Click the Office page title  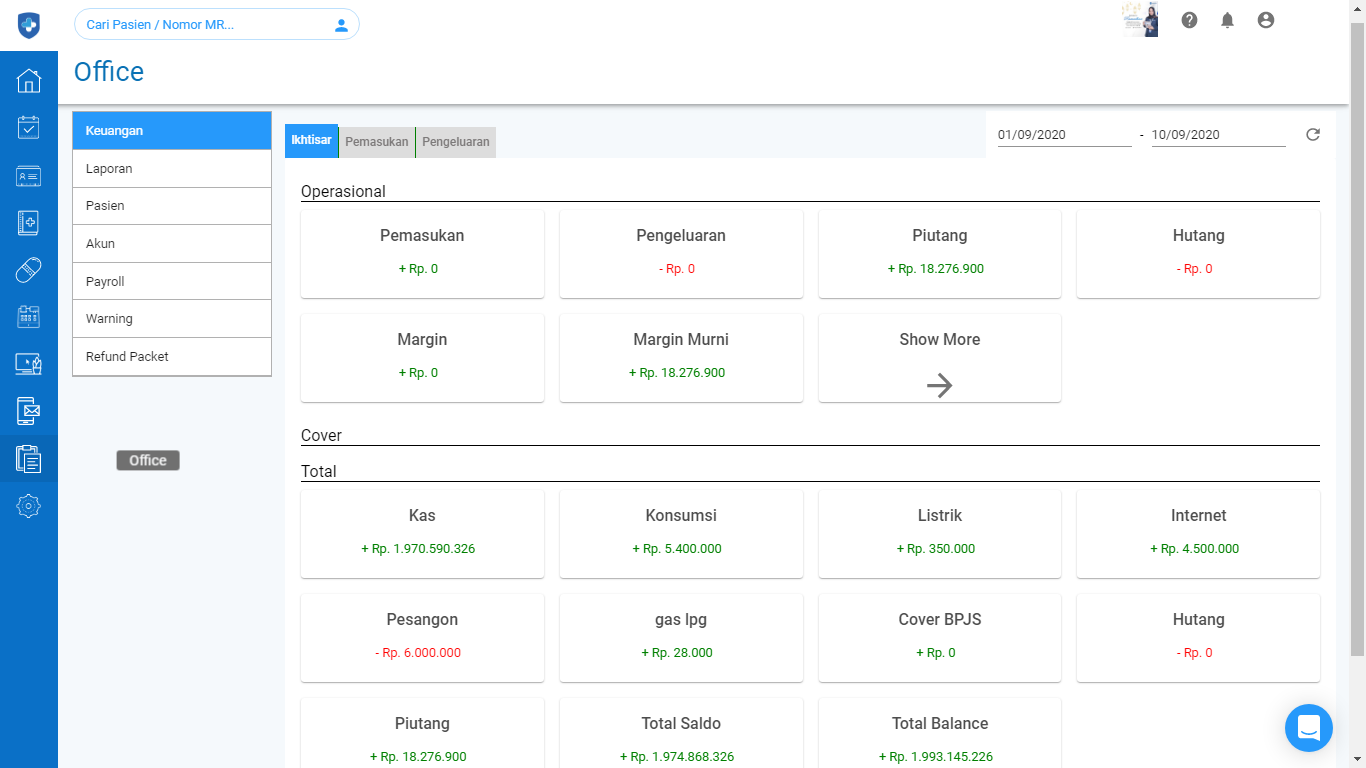tap(109, 72)
